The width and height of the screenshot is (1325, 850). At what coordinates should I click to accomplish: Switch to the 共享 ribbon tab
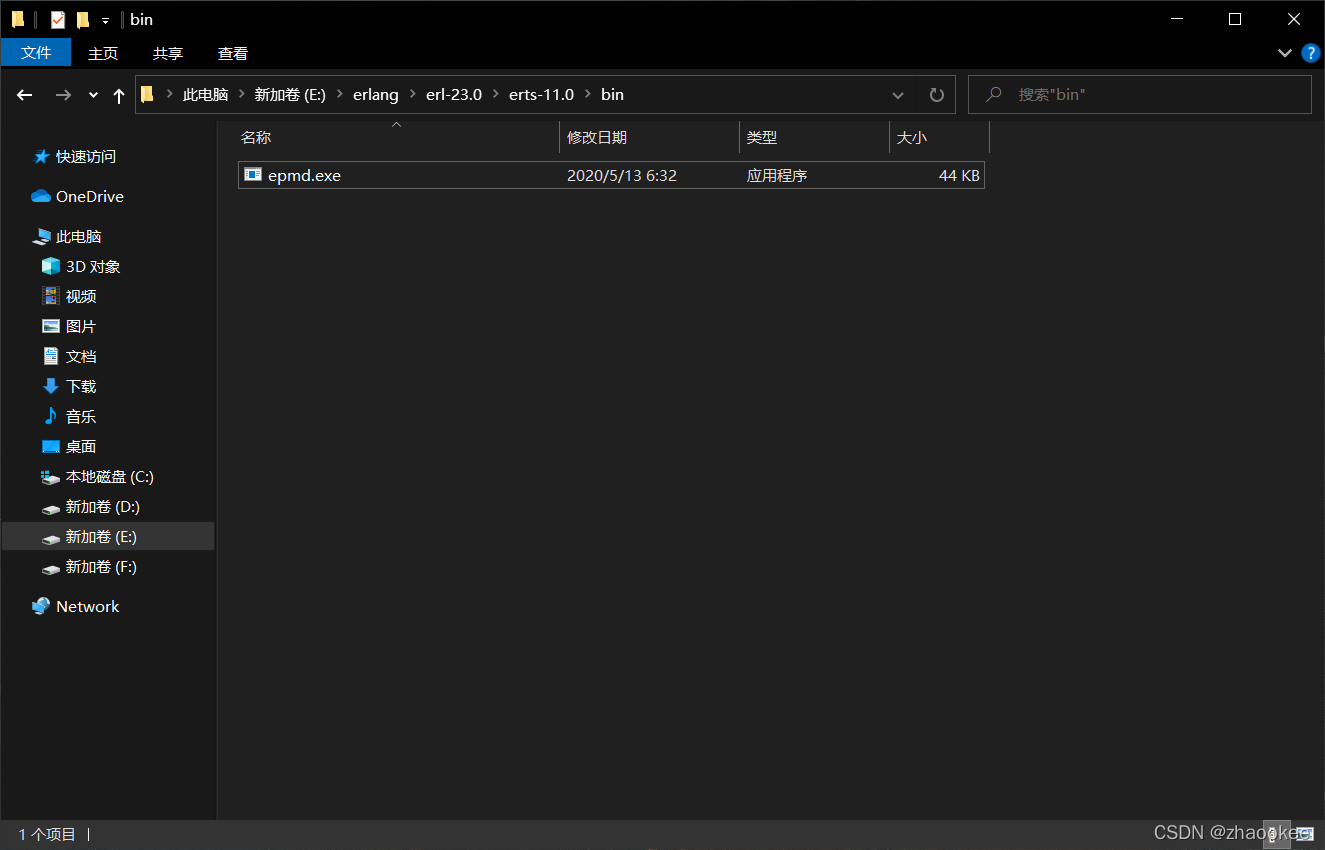(x=168, y=53)
